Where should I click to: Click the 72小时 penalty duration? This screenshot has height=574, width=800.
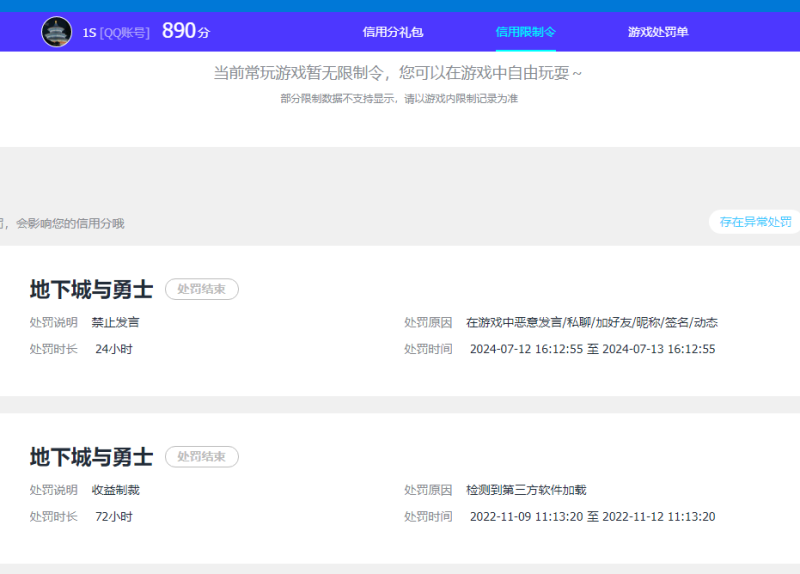[x=114, y=517]
